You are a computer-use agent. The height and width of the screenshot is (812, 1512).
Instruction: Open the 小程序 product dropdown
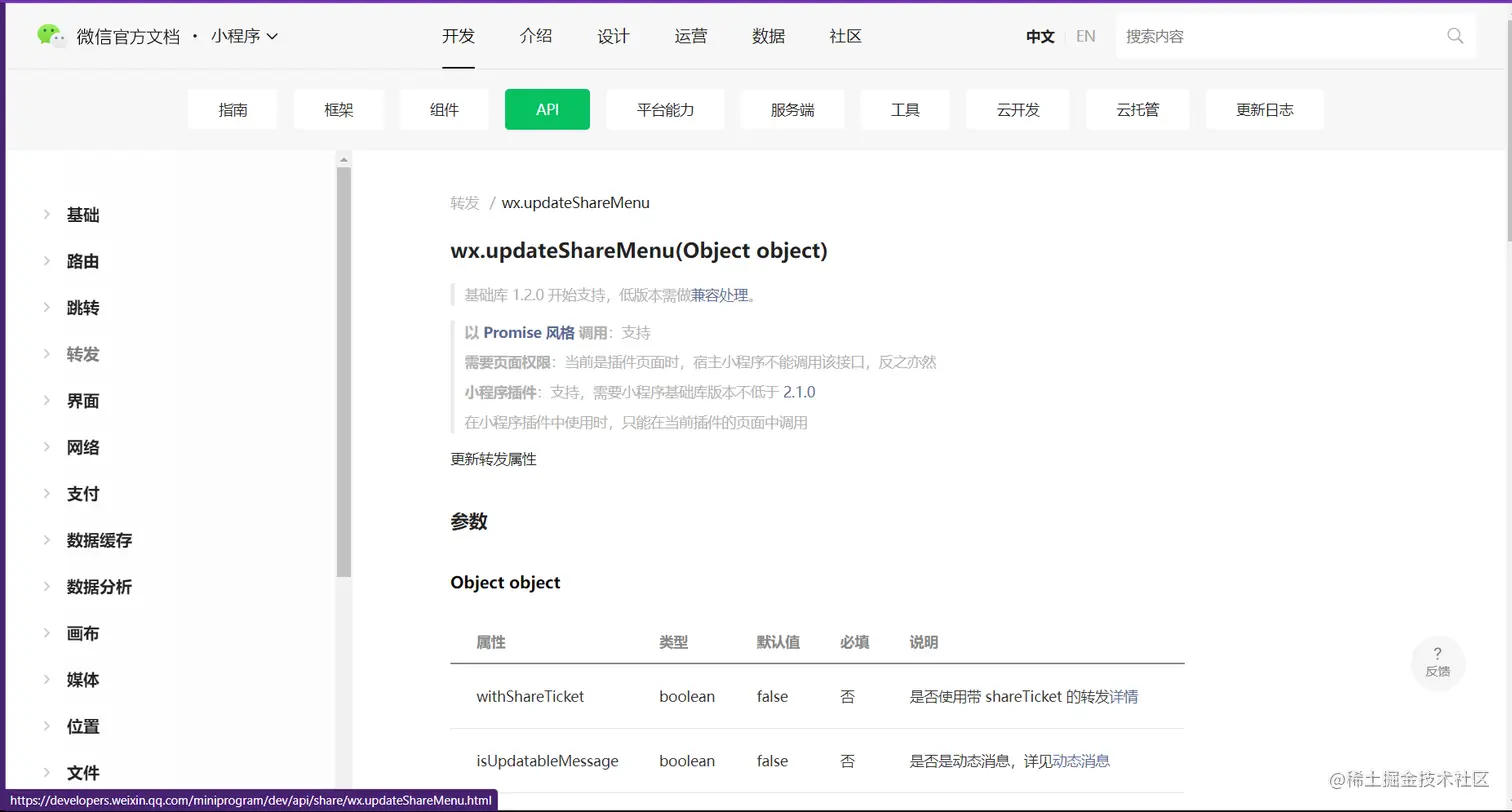[x=244, y=36]
